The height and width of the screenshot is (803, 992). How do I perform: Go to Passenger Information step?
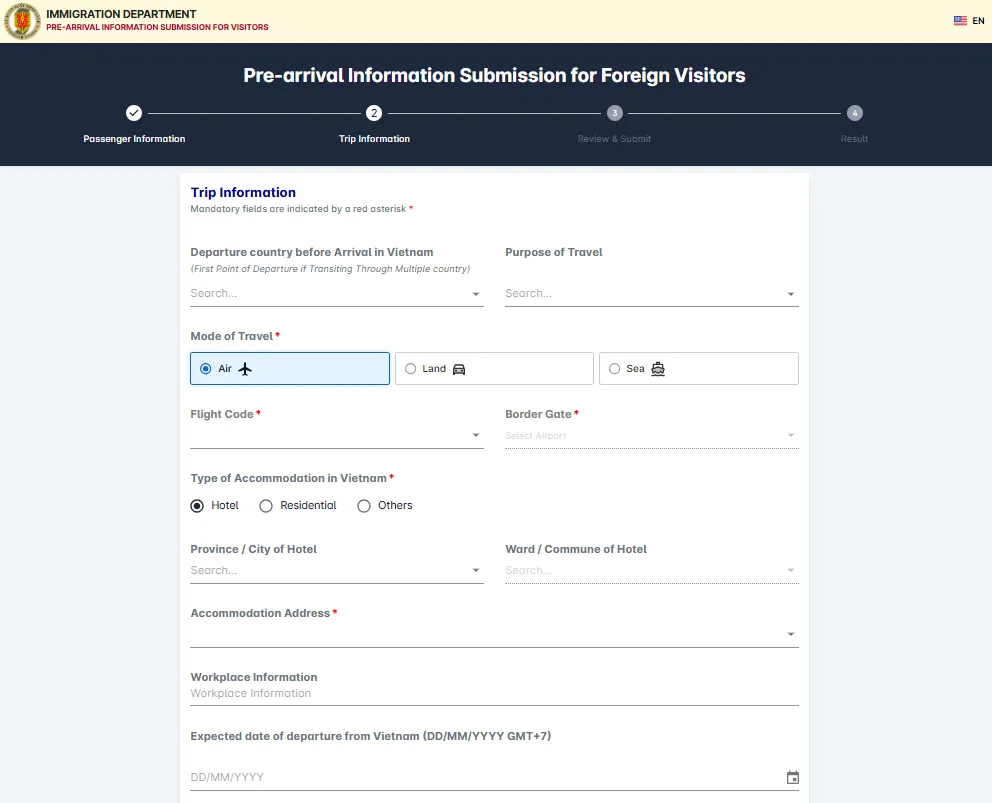[x=134, y=139]
